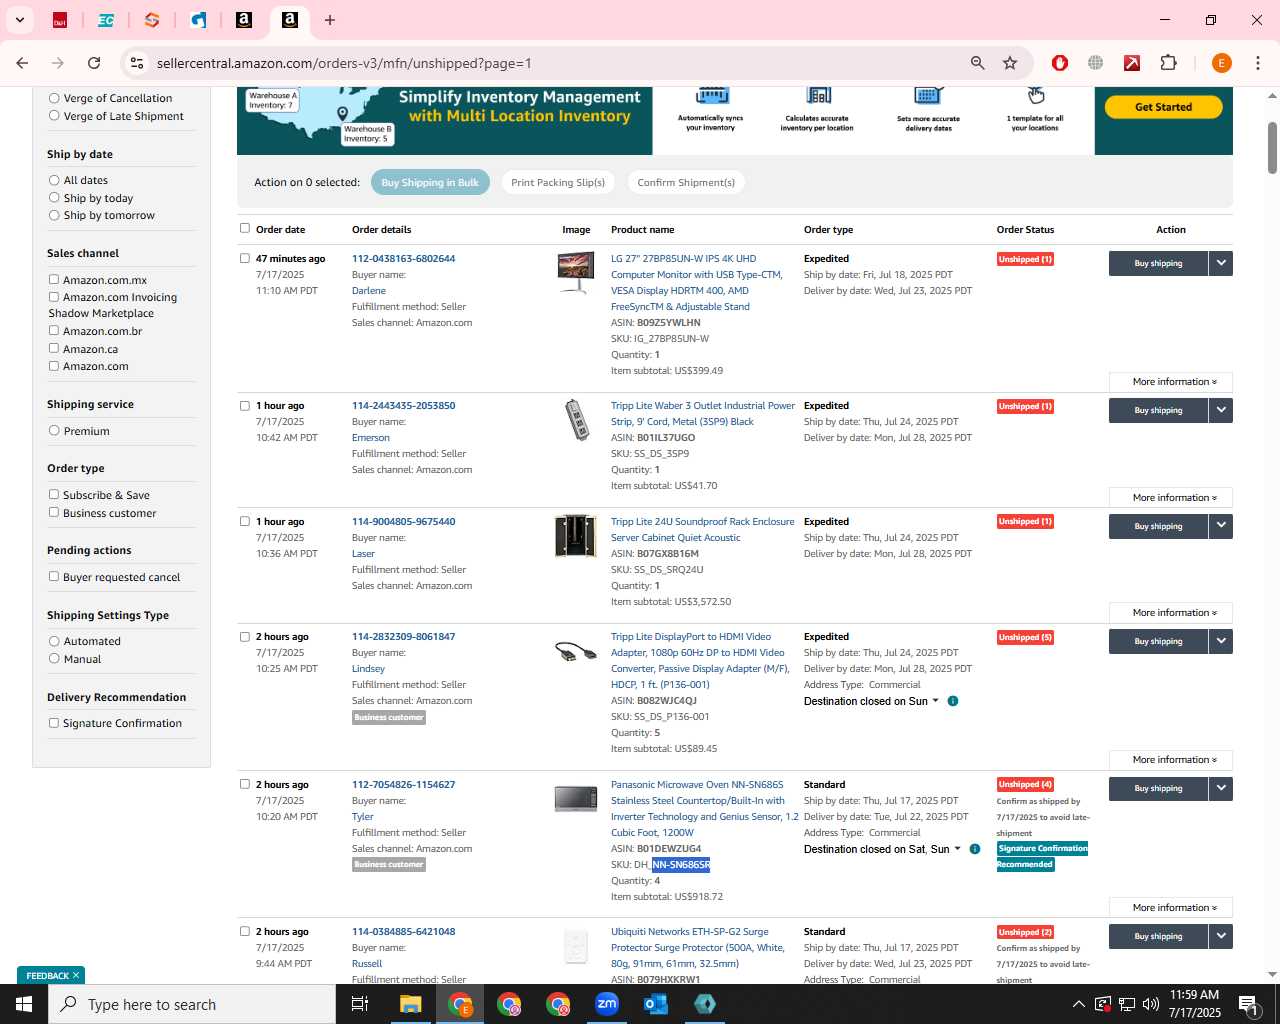Image resolution: width=1280 pixels, height=1024 pixels.
Task: Click Confirm Shipment(s) button
Action: 686,182
